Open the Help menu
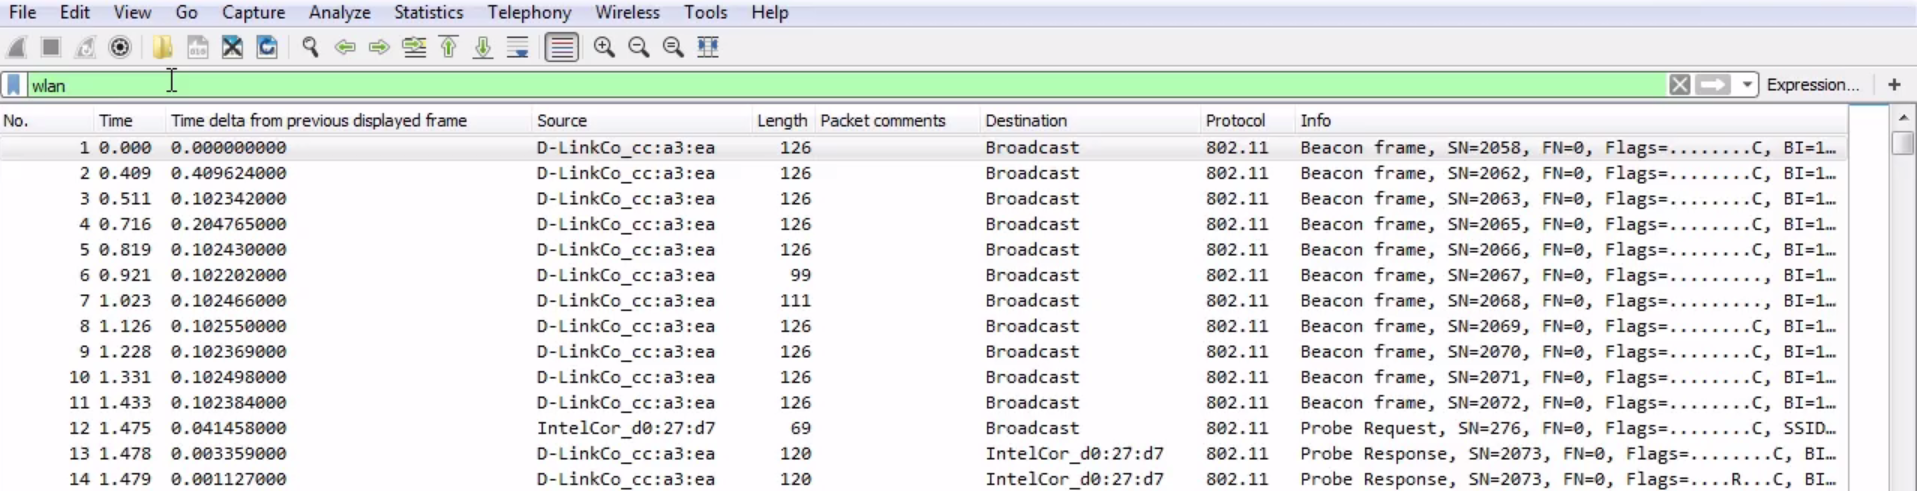This screenshot has height=491, width=1917. [770, 13]
